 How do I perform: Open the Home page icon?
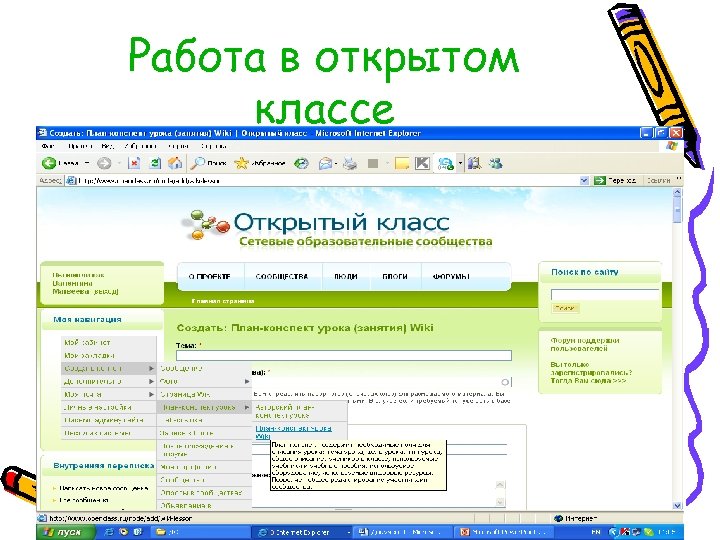[175, 163]
